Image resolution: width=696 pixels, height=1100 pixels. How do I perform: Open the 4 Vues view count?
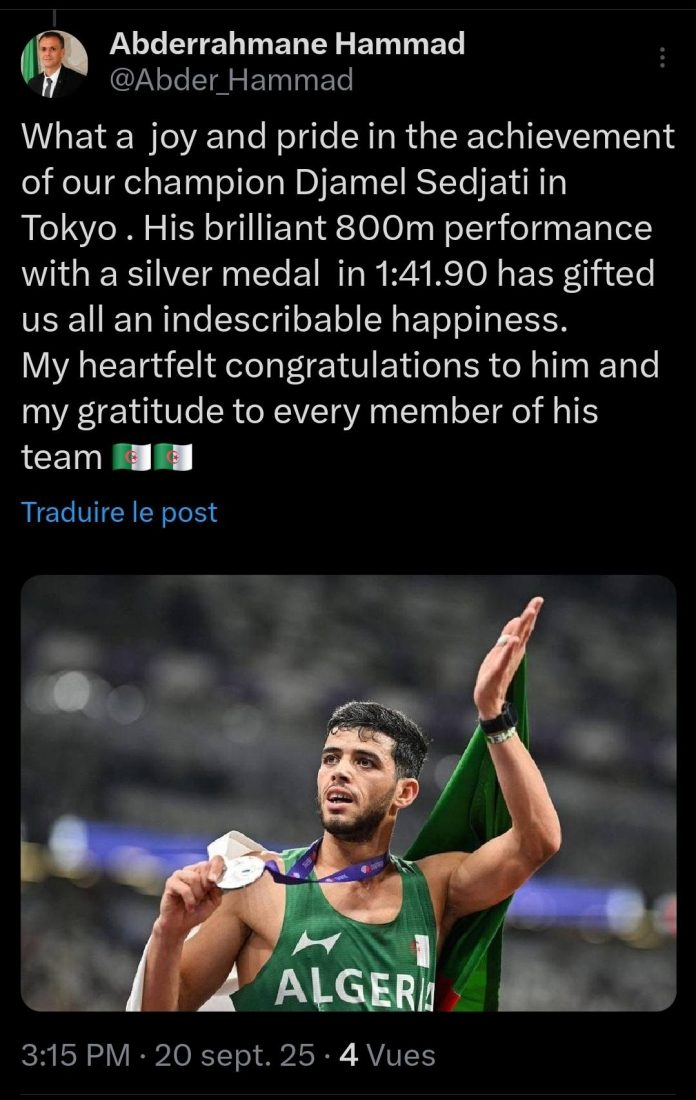[387, 1055]
